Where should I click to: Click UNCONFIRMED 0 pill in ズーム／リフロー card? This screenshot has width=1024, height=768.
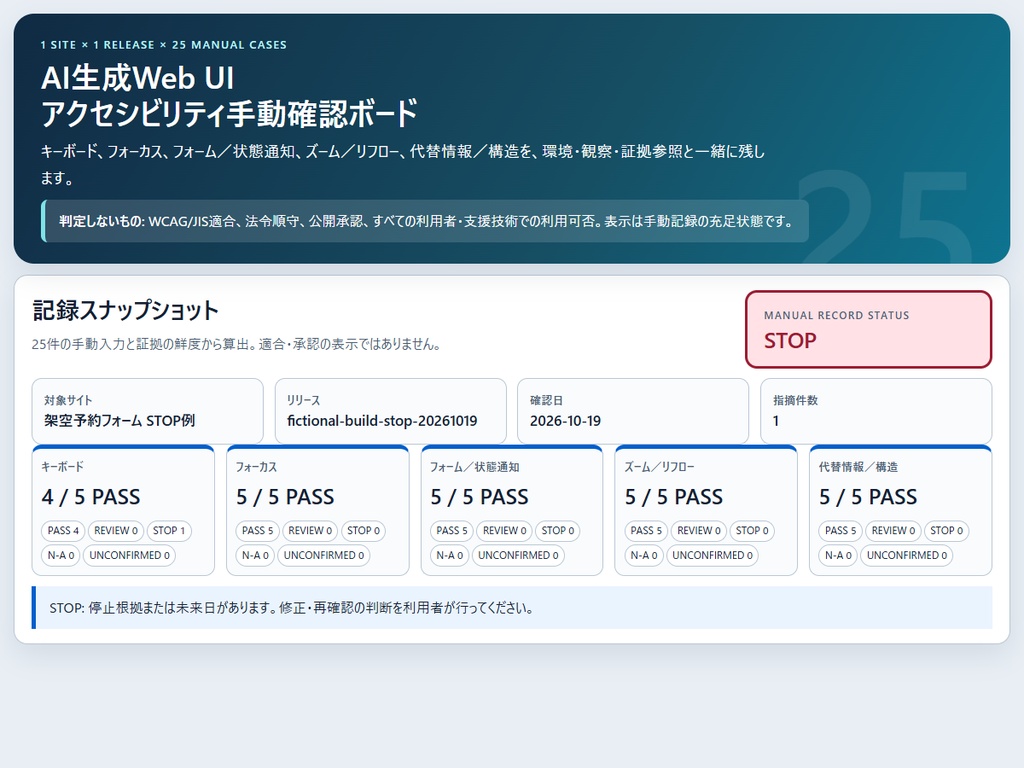click(x=712, y=556)
